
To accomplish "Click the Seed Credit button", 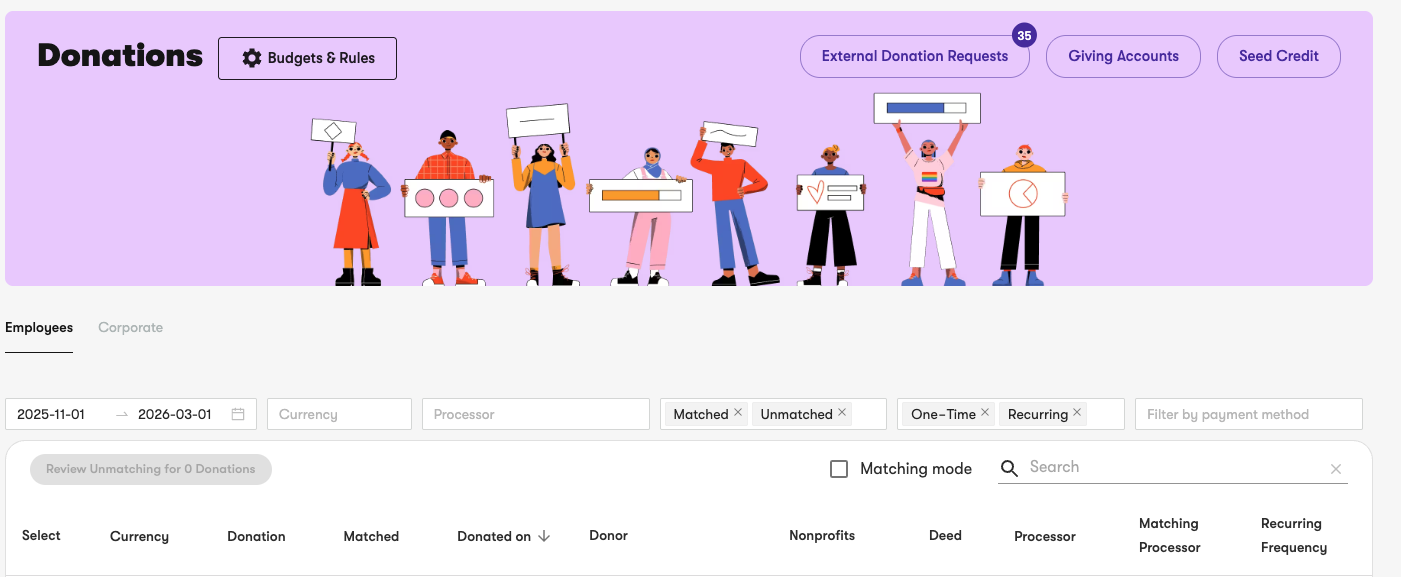I will pyautogui.click(x=1279, y=56).
